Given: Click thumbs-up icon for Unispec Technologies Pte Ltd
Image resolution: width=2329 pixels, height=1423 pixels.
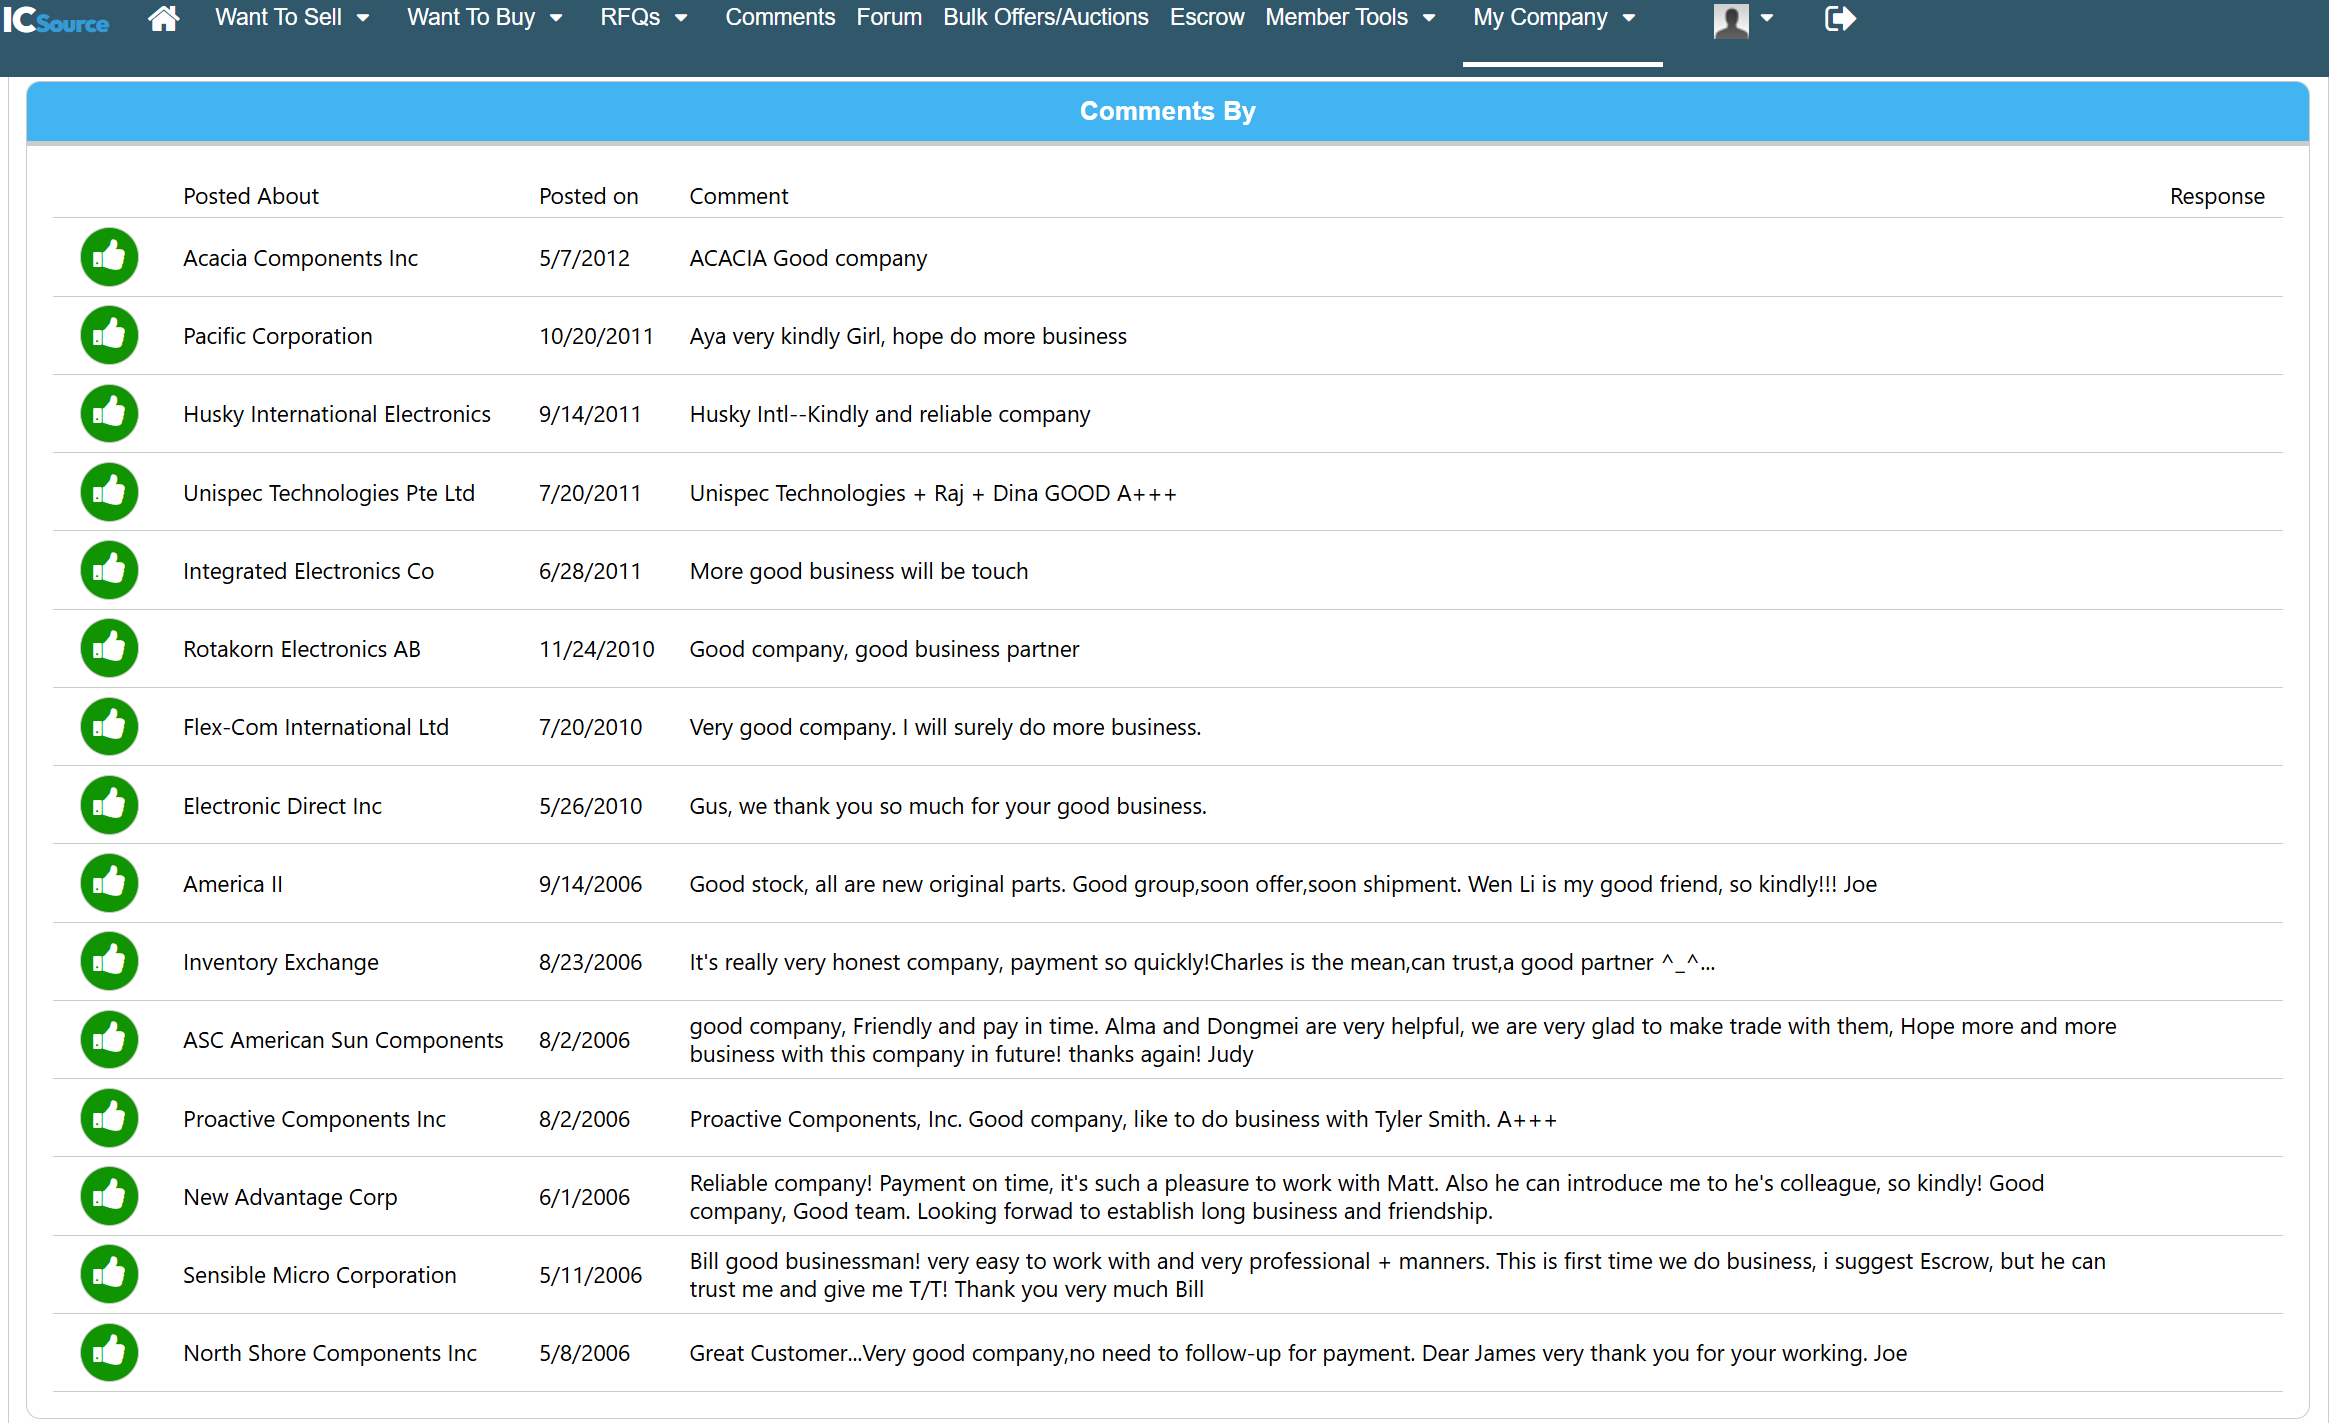Looking at the screenshot, I should [109, 492].
